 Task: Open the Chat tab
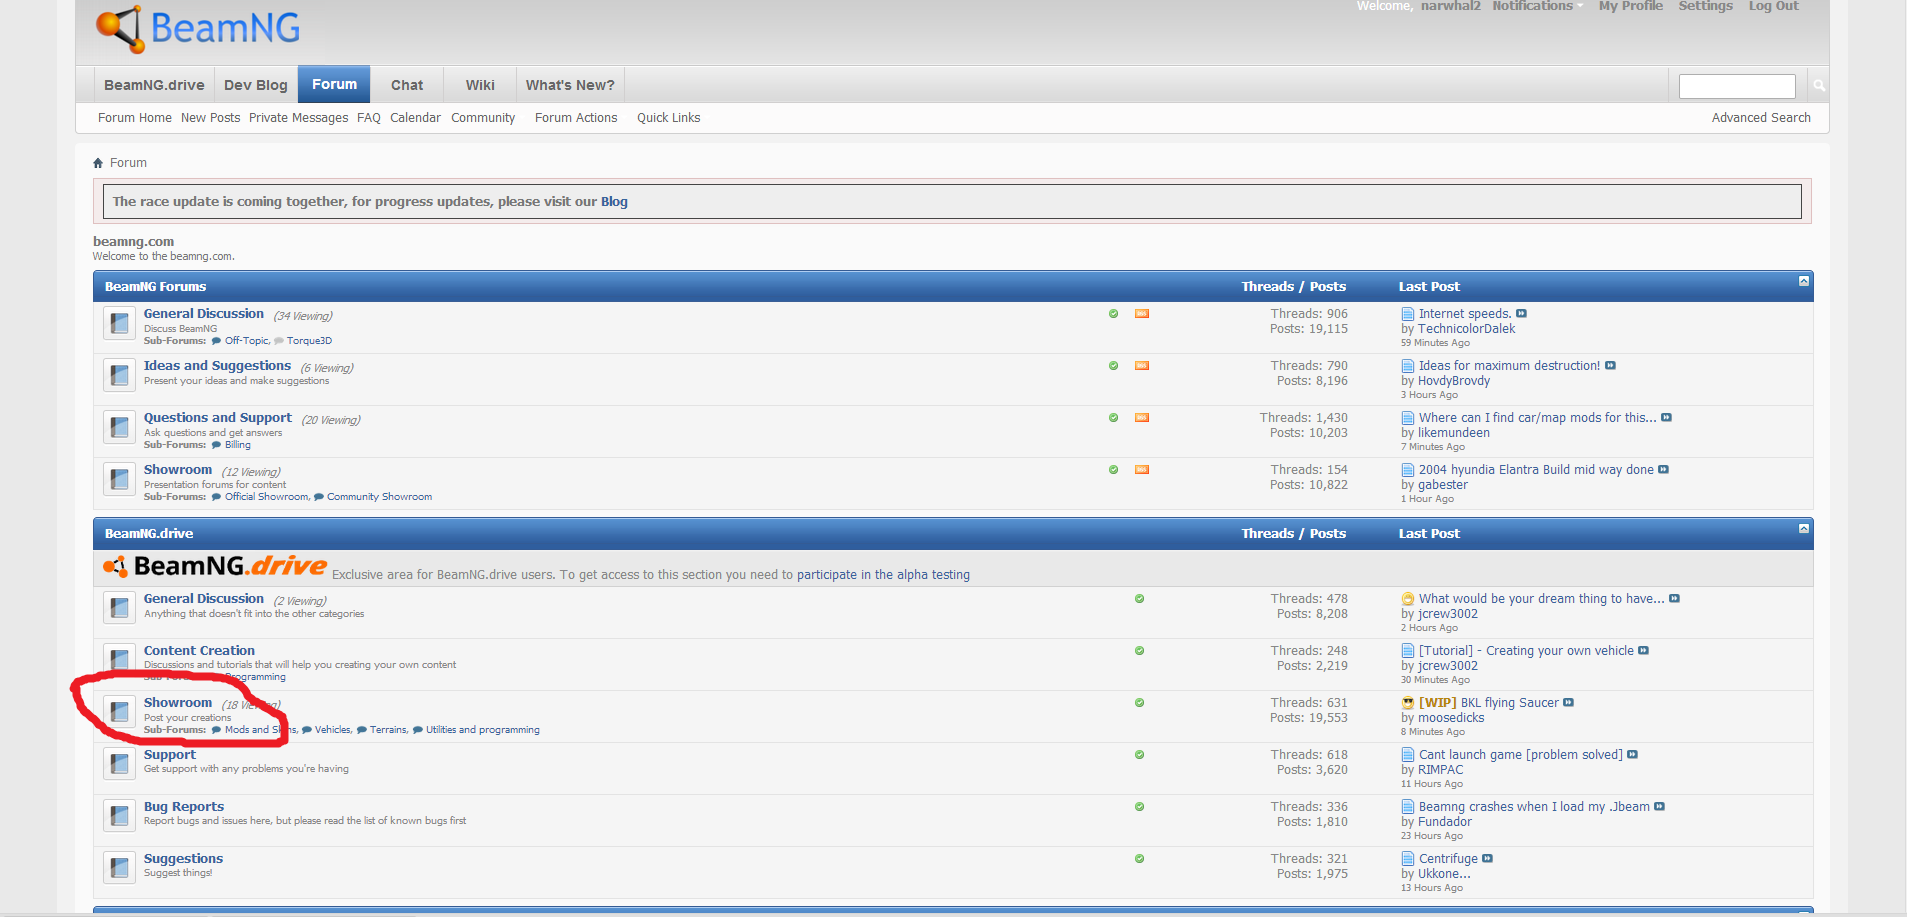[x=407, y=85]
